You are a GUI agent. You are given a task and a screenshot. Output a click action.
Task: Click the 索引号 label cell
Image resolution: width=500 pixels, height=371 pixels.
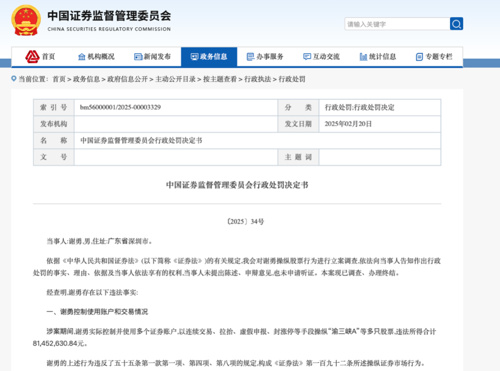(54, 107)
